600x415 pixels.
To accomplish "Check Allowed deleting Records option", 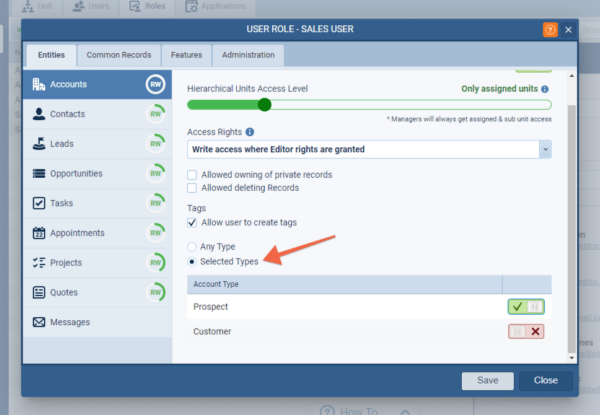I will [193, 188].
